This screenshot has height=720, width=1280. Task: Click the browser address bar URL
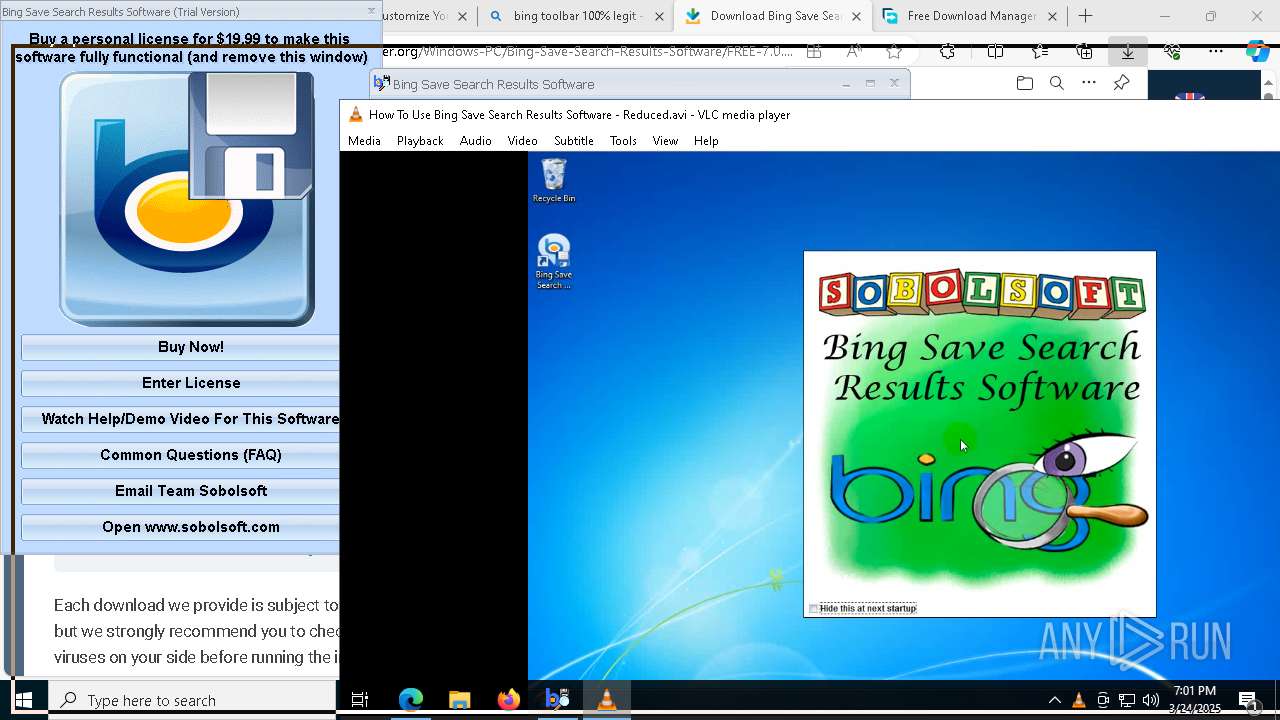[x=588, y=52]
